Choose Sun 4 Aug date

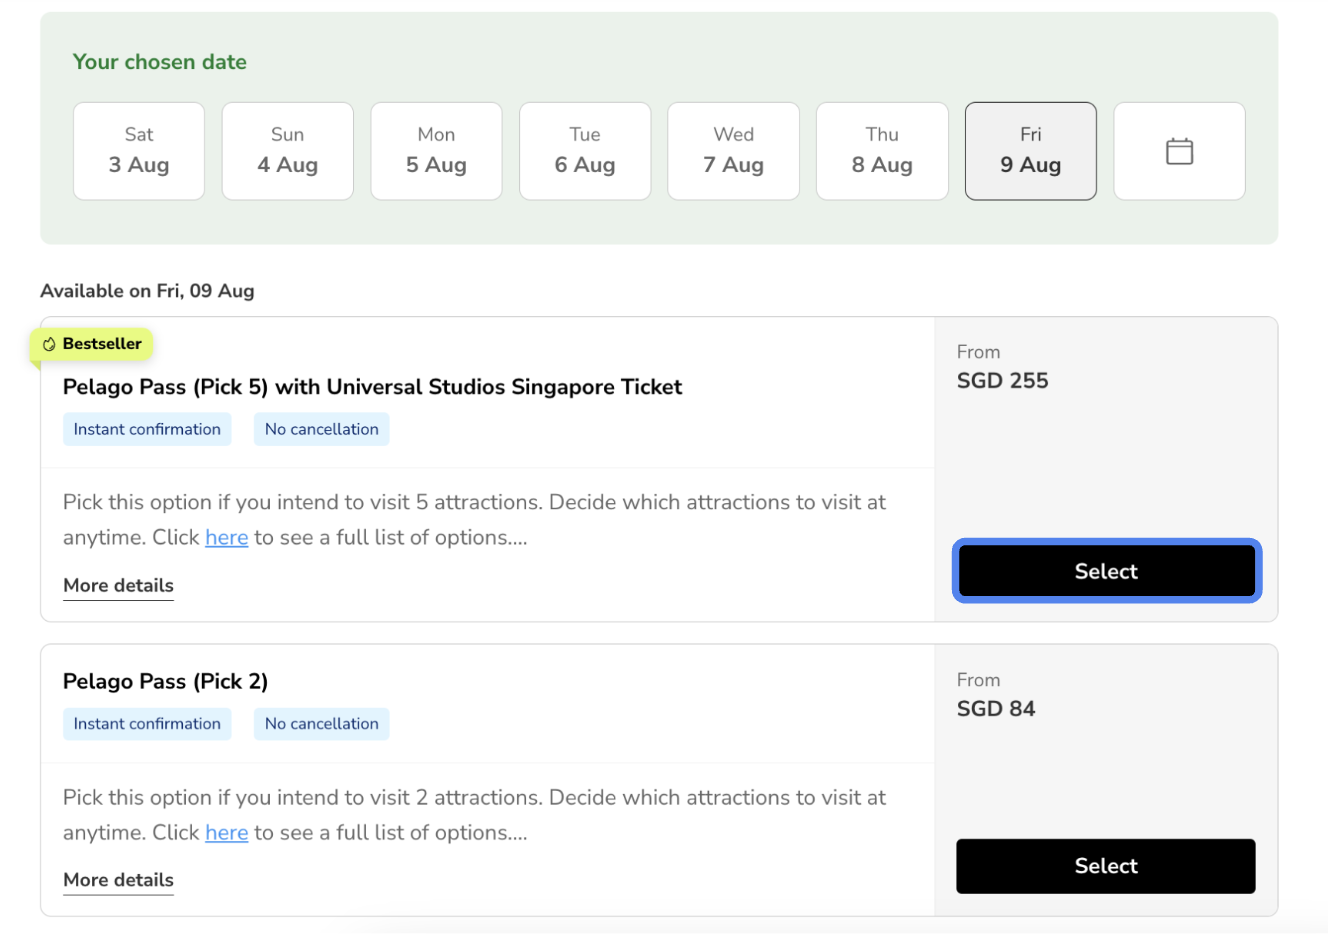point(287,151)
